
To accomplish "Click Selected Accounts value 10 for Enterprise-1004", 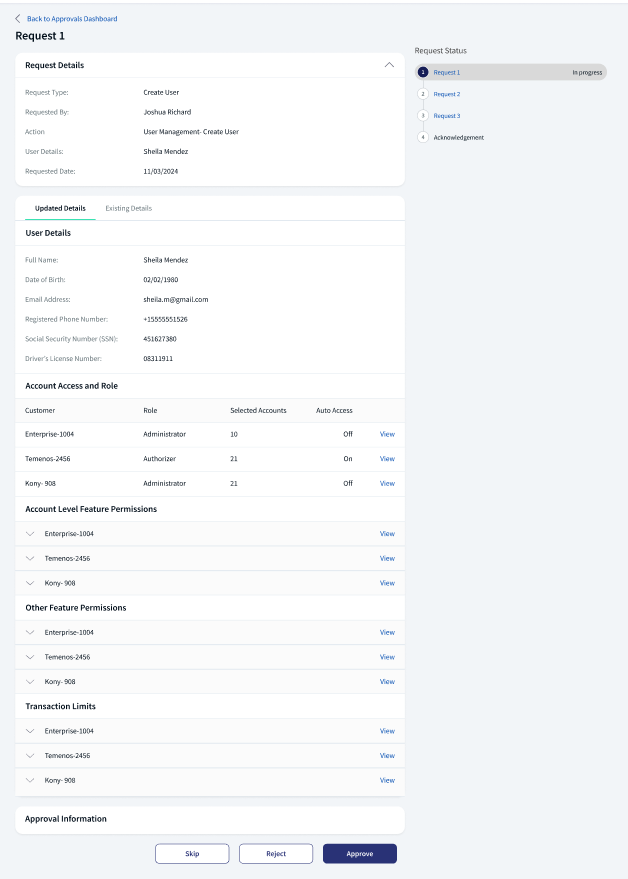I will (x=234, y=434).
